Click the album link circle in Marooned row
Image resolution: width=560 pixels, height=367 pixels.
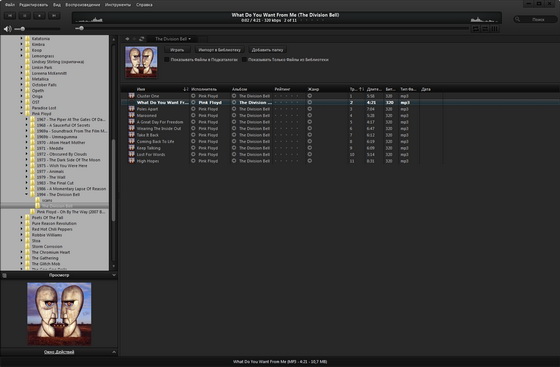point(234,115)
